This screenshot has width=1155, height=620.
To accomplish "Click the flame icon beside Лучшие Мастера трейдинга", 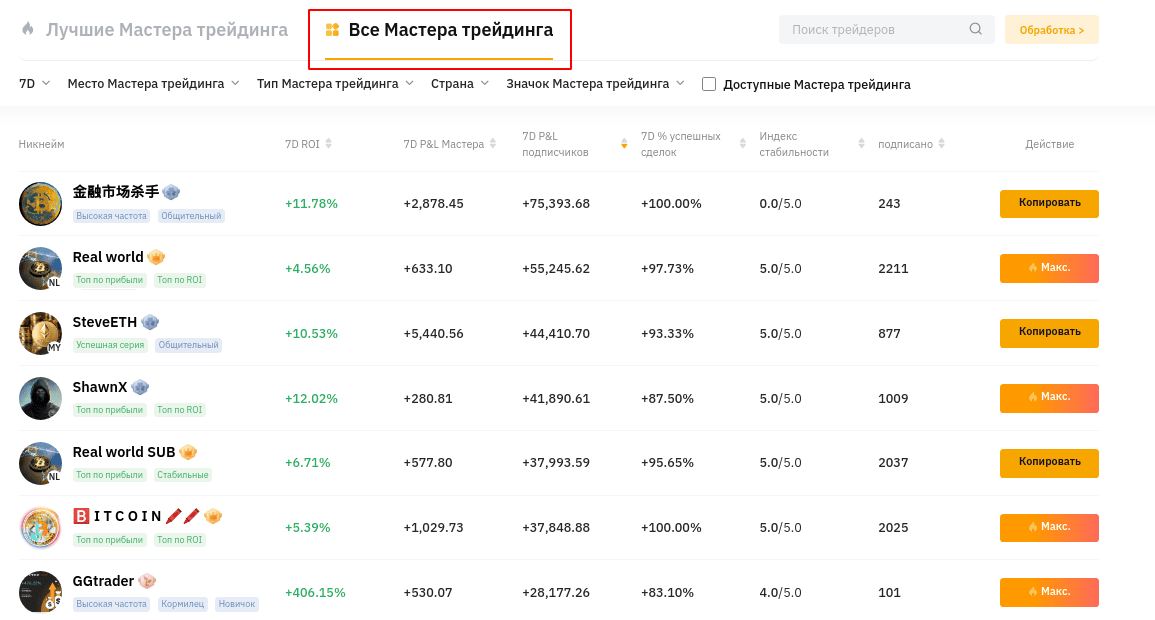I will tap(28, 29).
